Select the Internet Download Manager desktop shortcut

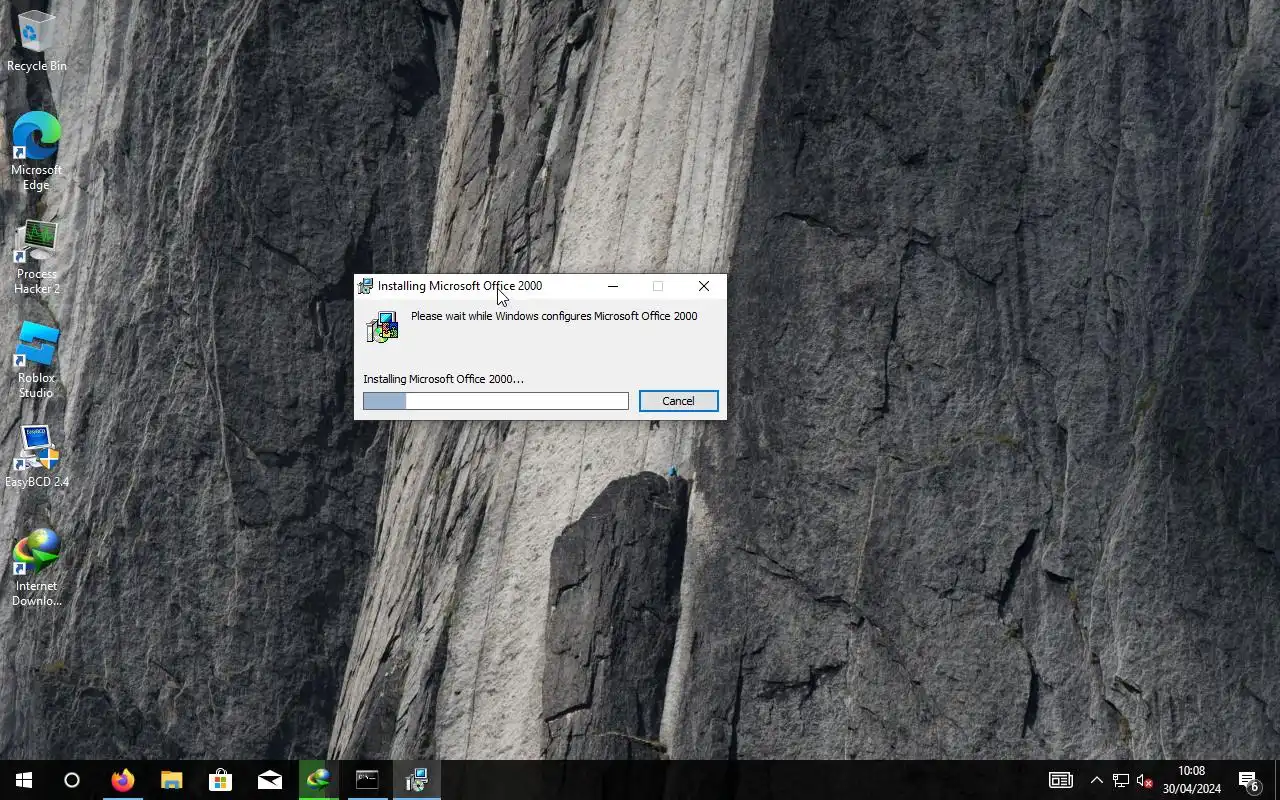(x=37, y=568)
